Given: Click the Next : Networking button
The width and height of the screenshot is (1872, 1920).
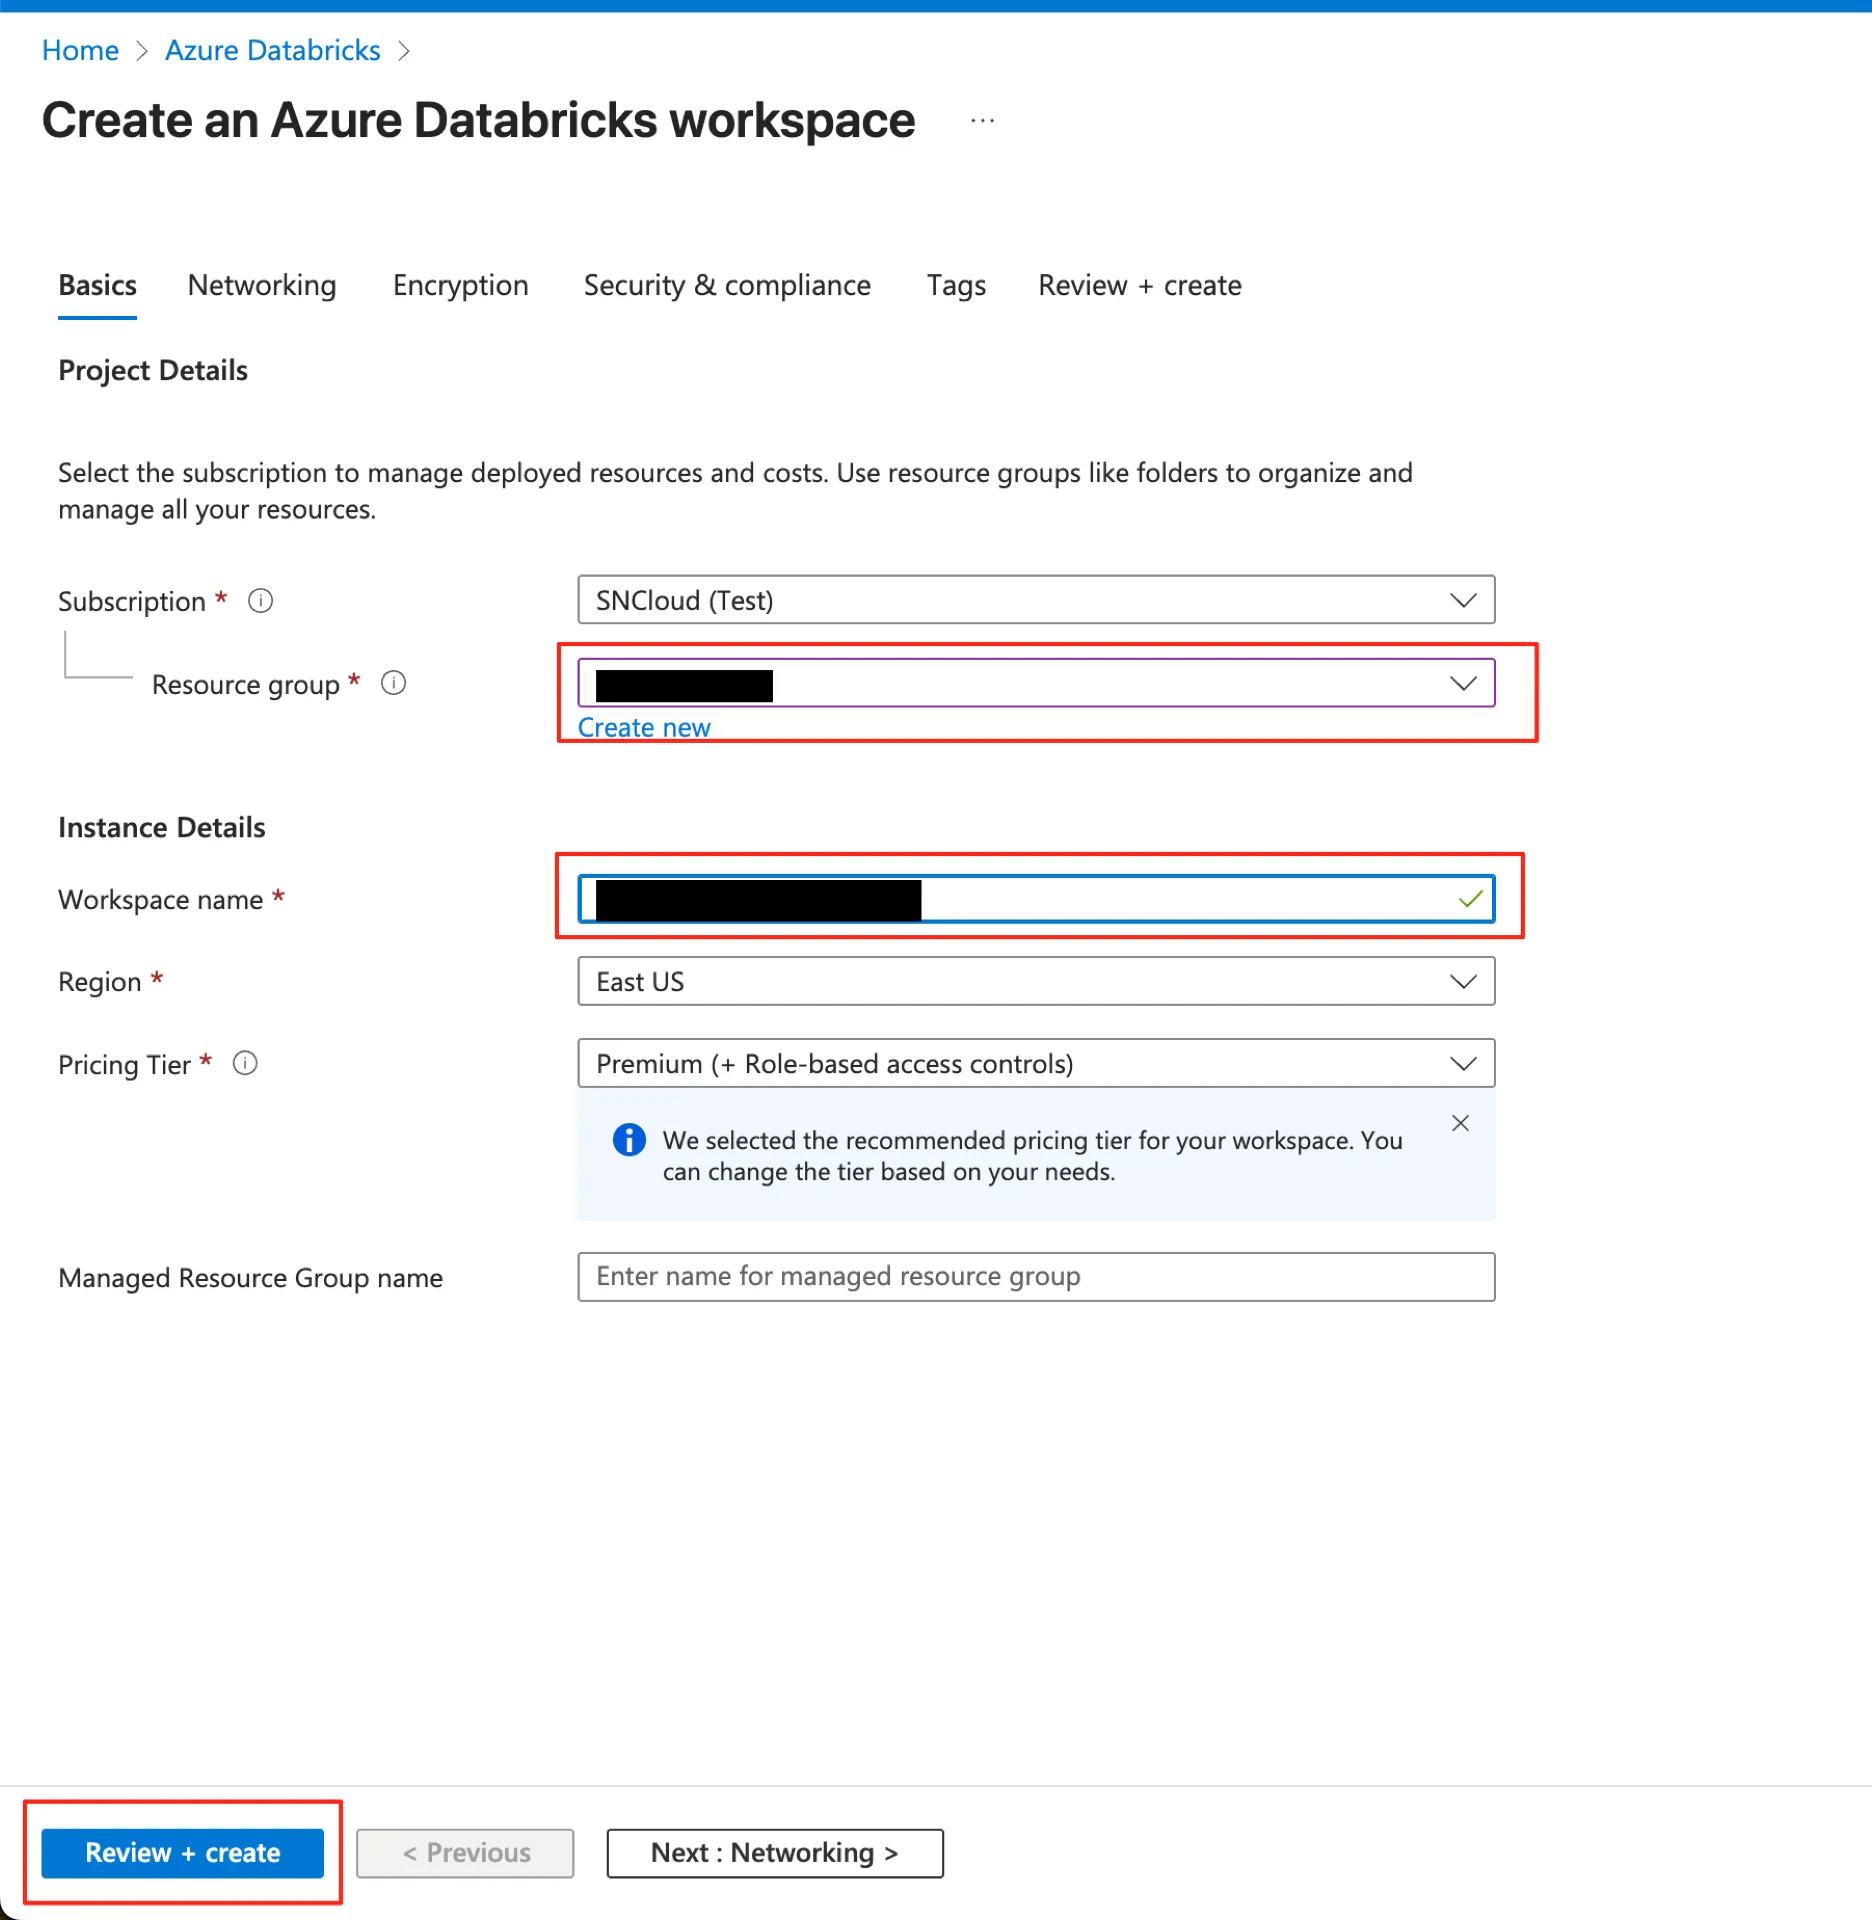Looking at the screenshot, I should coord(775,1853).
